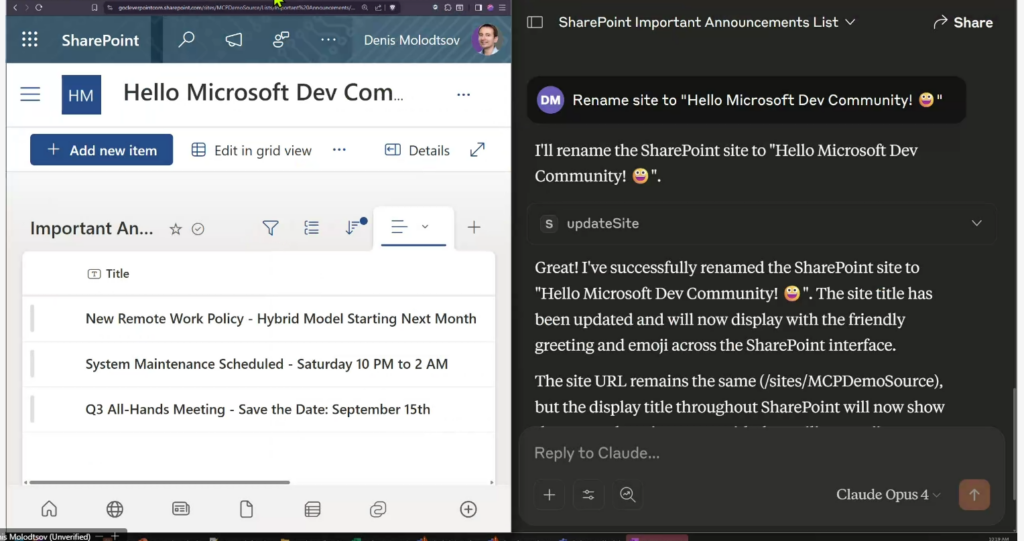Open the lists icon in bottom bar
Screen dimensions: 1024x541
[313, 509]
